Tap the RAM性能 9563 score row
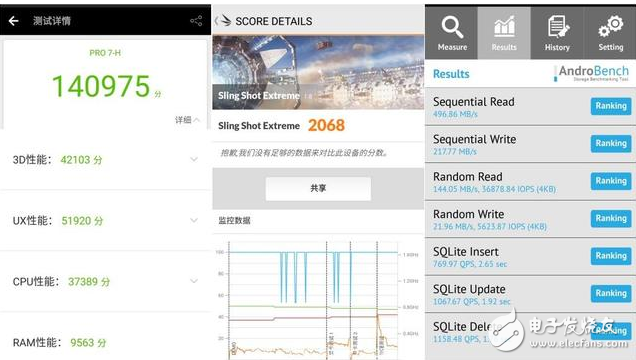The height and width of the screenshot is (360, 636). click(x=105, y=343)
